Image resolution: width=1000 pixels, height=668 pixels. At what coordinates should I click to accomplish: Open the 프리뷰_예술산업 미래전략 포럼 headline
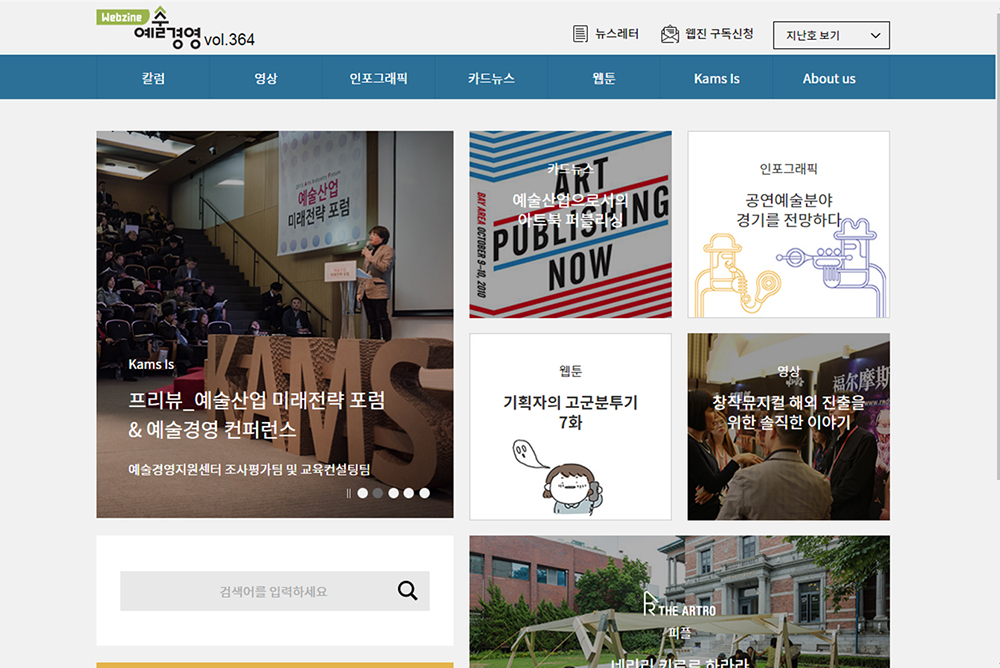point(256,414)
